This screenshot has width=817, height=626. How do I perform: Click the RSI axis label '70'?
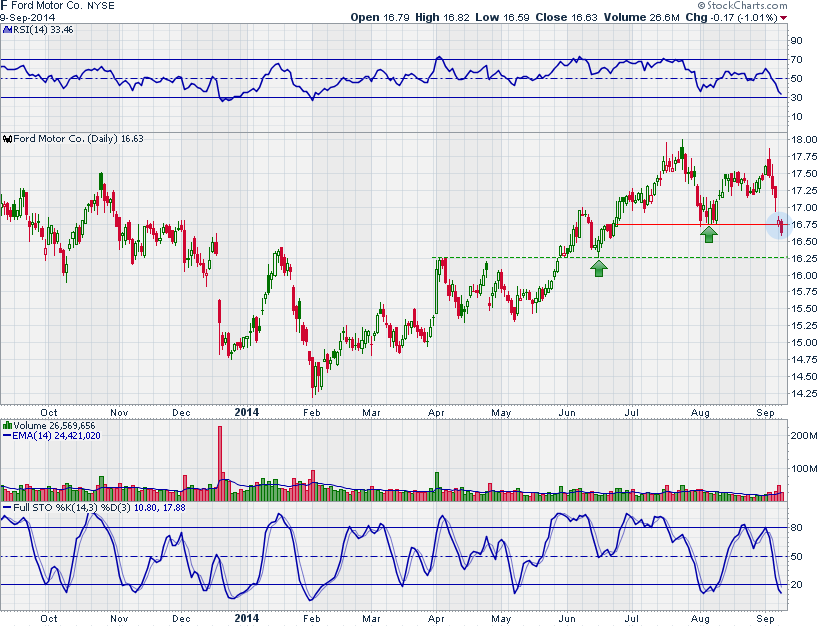coord(797,59)
